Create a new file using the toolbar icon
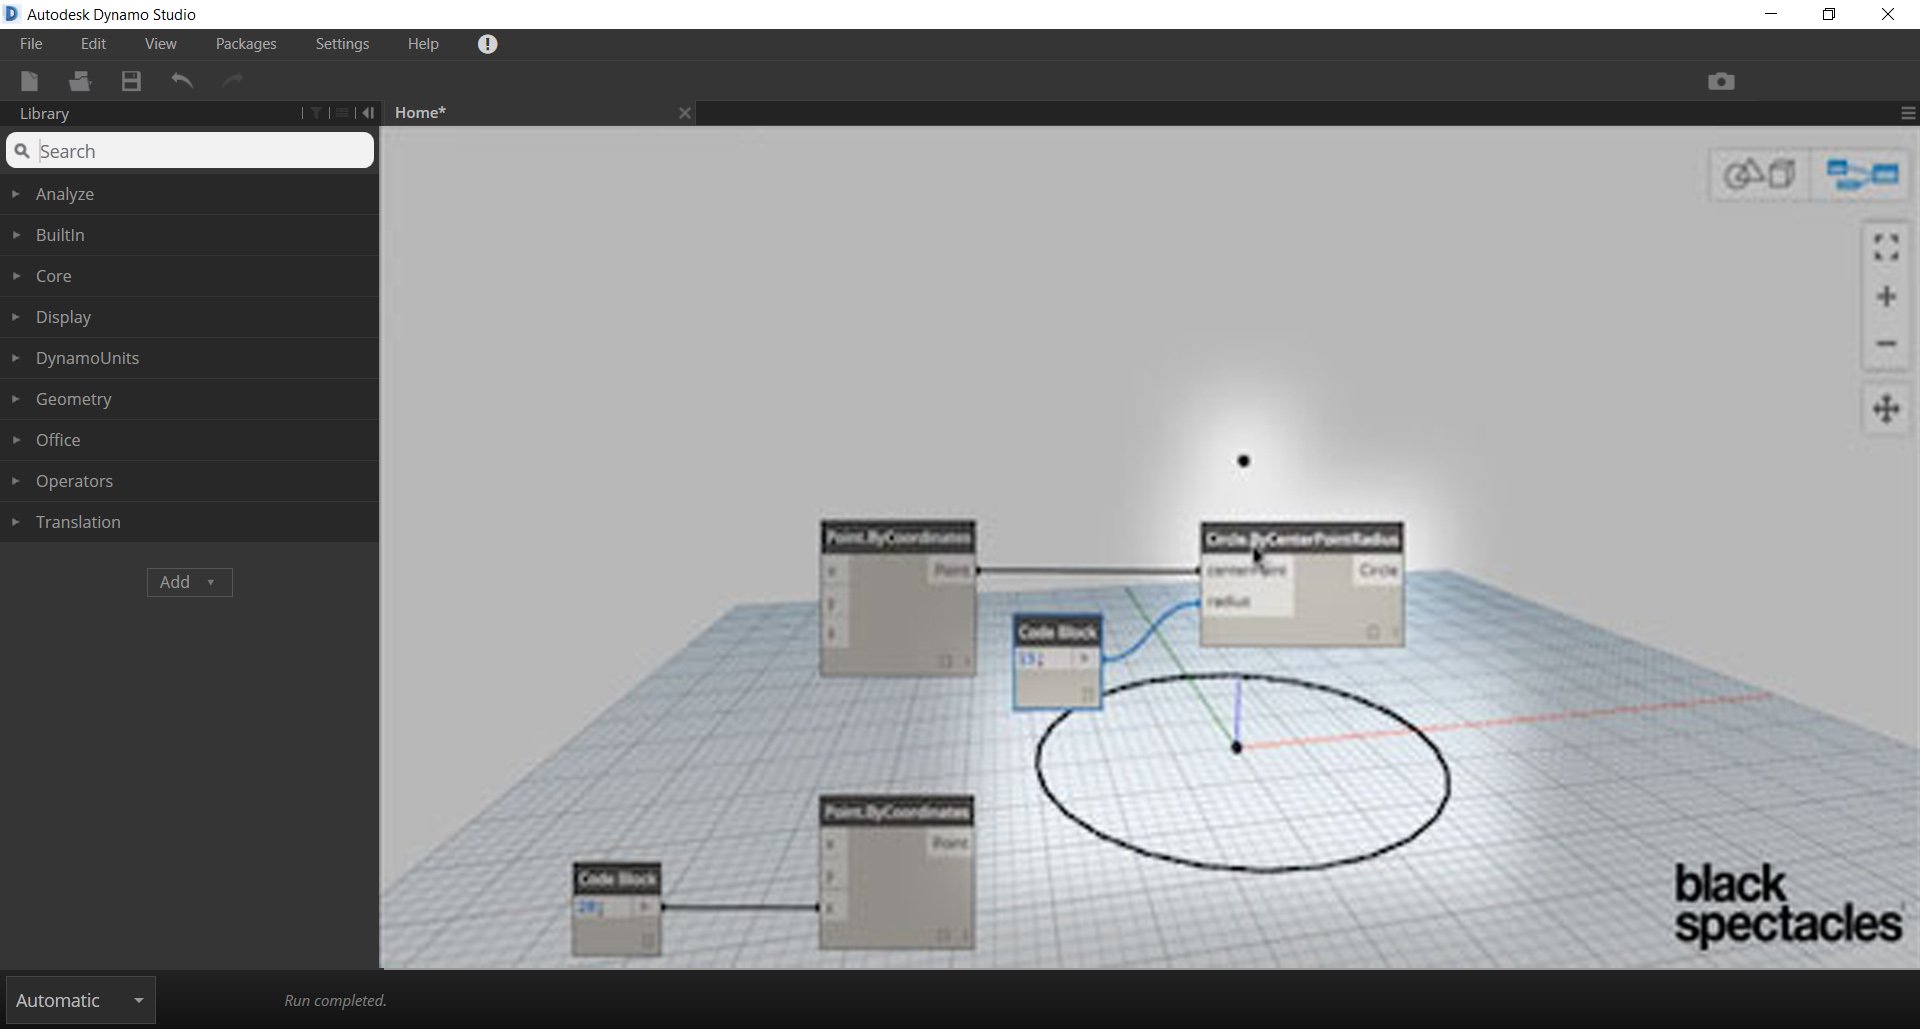The image size is (1920, 1029). [x=28, y=81]
